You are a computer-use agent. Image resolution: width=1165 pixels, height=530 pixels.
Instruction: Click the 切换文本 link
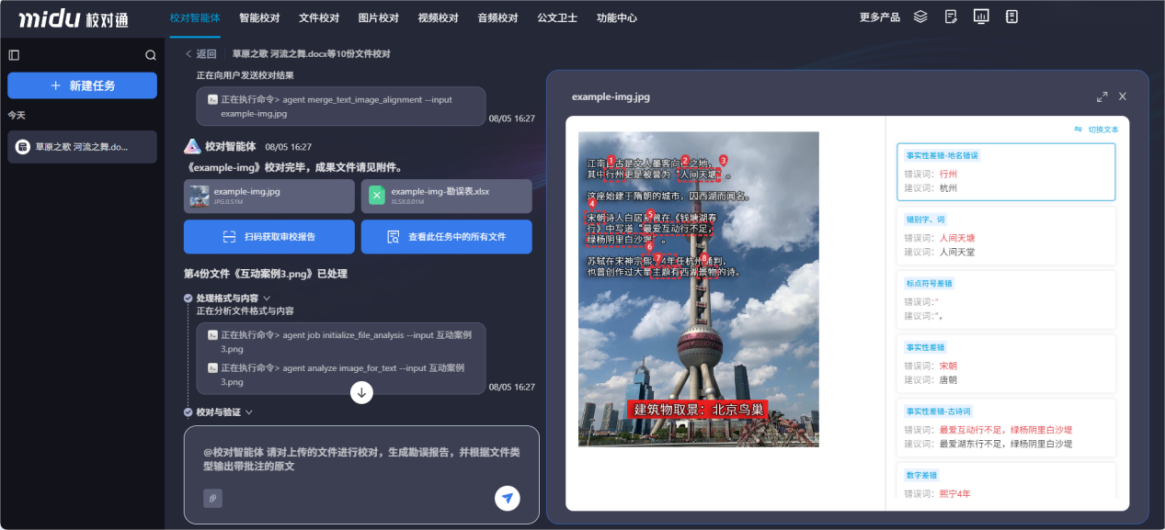click(x=1103, y=129)
